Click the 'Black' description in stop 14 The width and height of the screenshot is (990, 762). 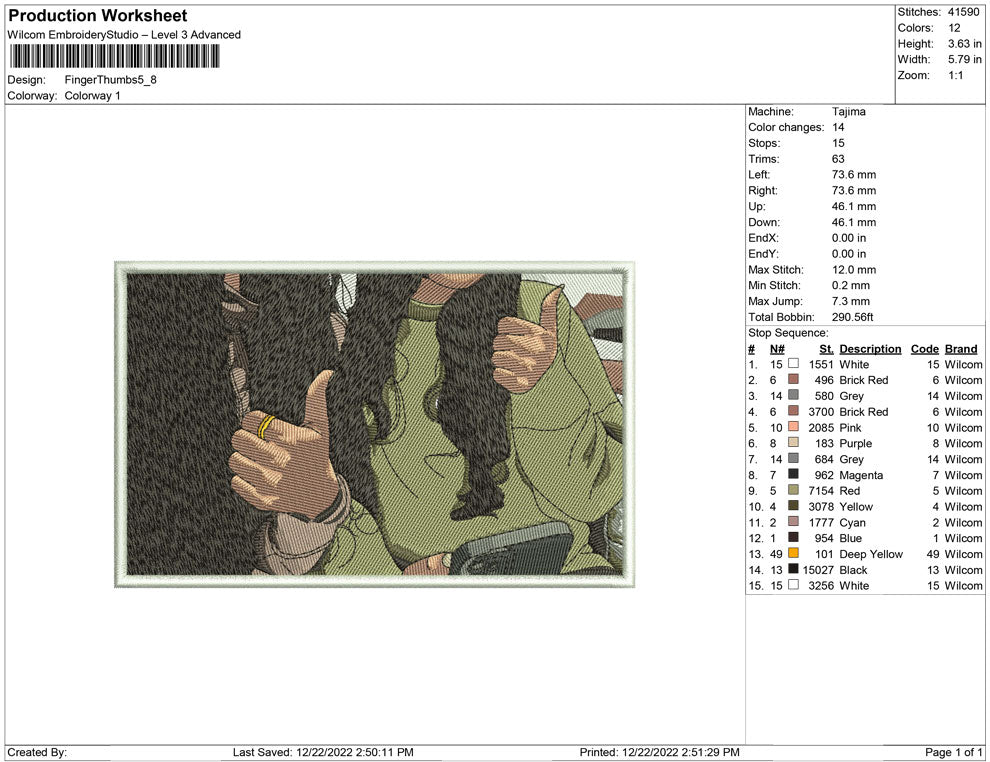pyautogui.click(x=853, y=569)
